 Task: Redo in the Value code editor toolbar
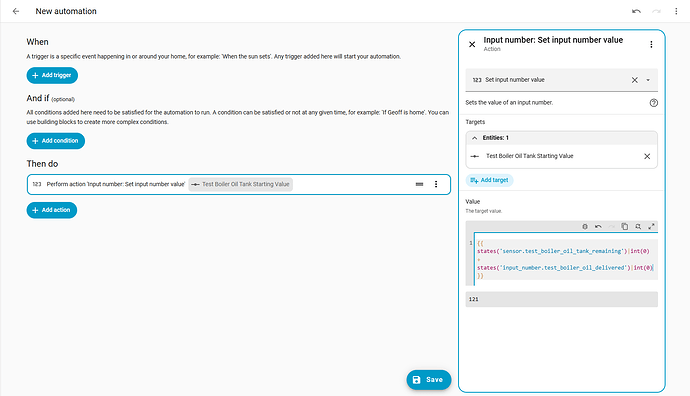click(611, 226)
